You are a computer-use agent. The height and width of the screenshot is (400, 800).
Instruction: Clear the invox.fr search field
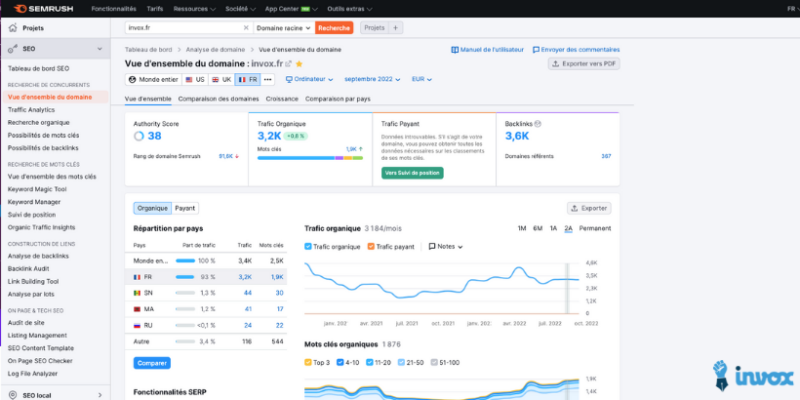tap(246, 28)
